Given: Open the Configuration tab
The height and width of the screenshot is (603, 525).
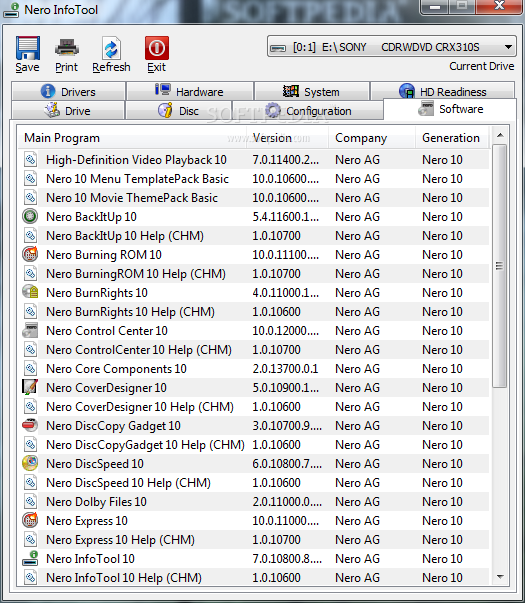Looking at the screenshot, I should tap(308, 111).
